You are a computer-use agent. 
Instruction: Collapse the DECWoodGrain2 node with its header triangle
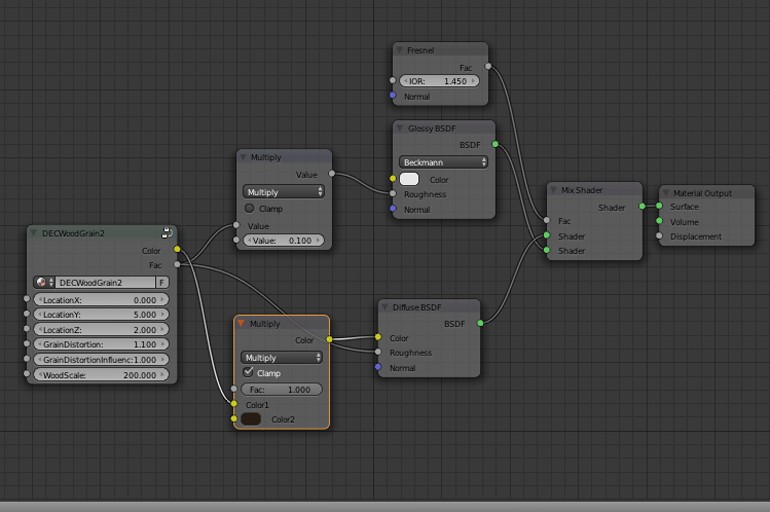pyautogui.click(x=34, y=233)
